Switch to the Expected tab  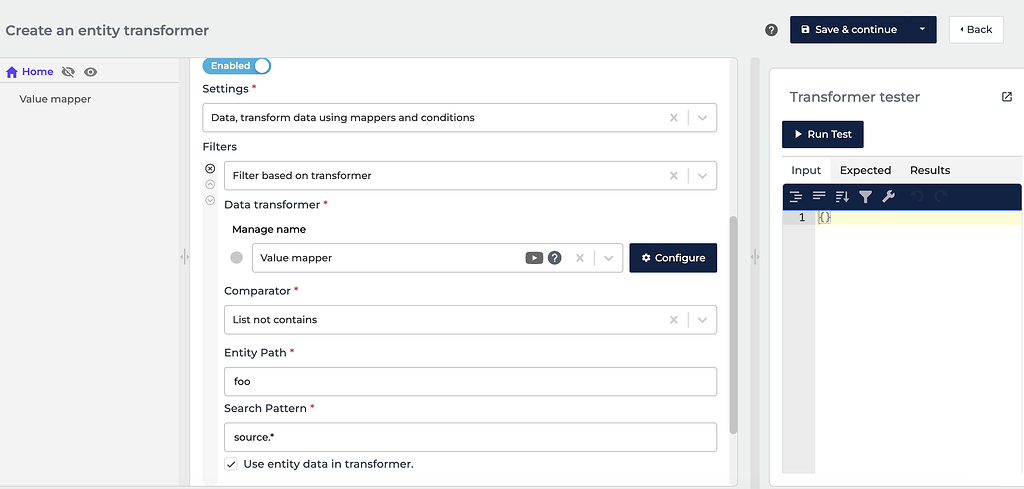(x=865, y=170)
